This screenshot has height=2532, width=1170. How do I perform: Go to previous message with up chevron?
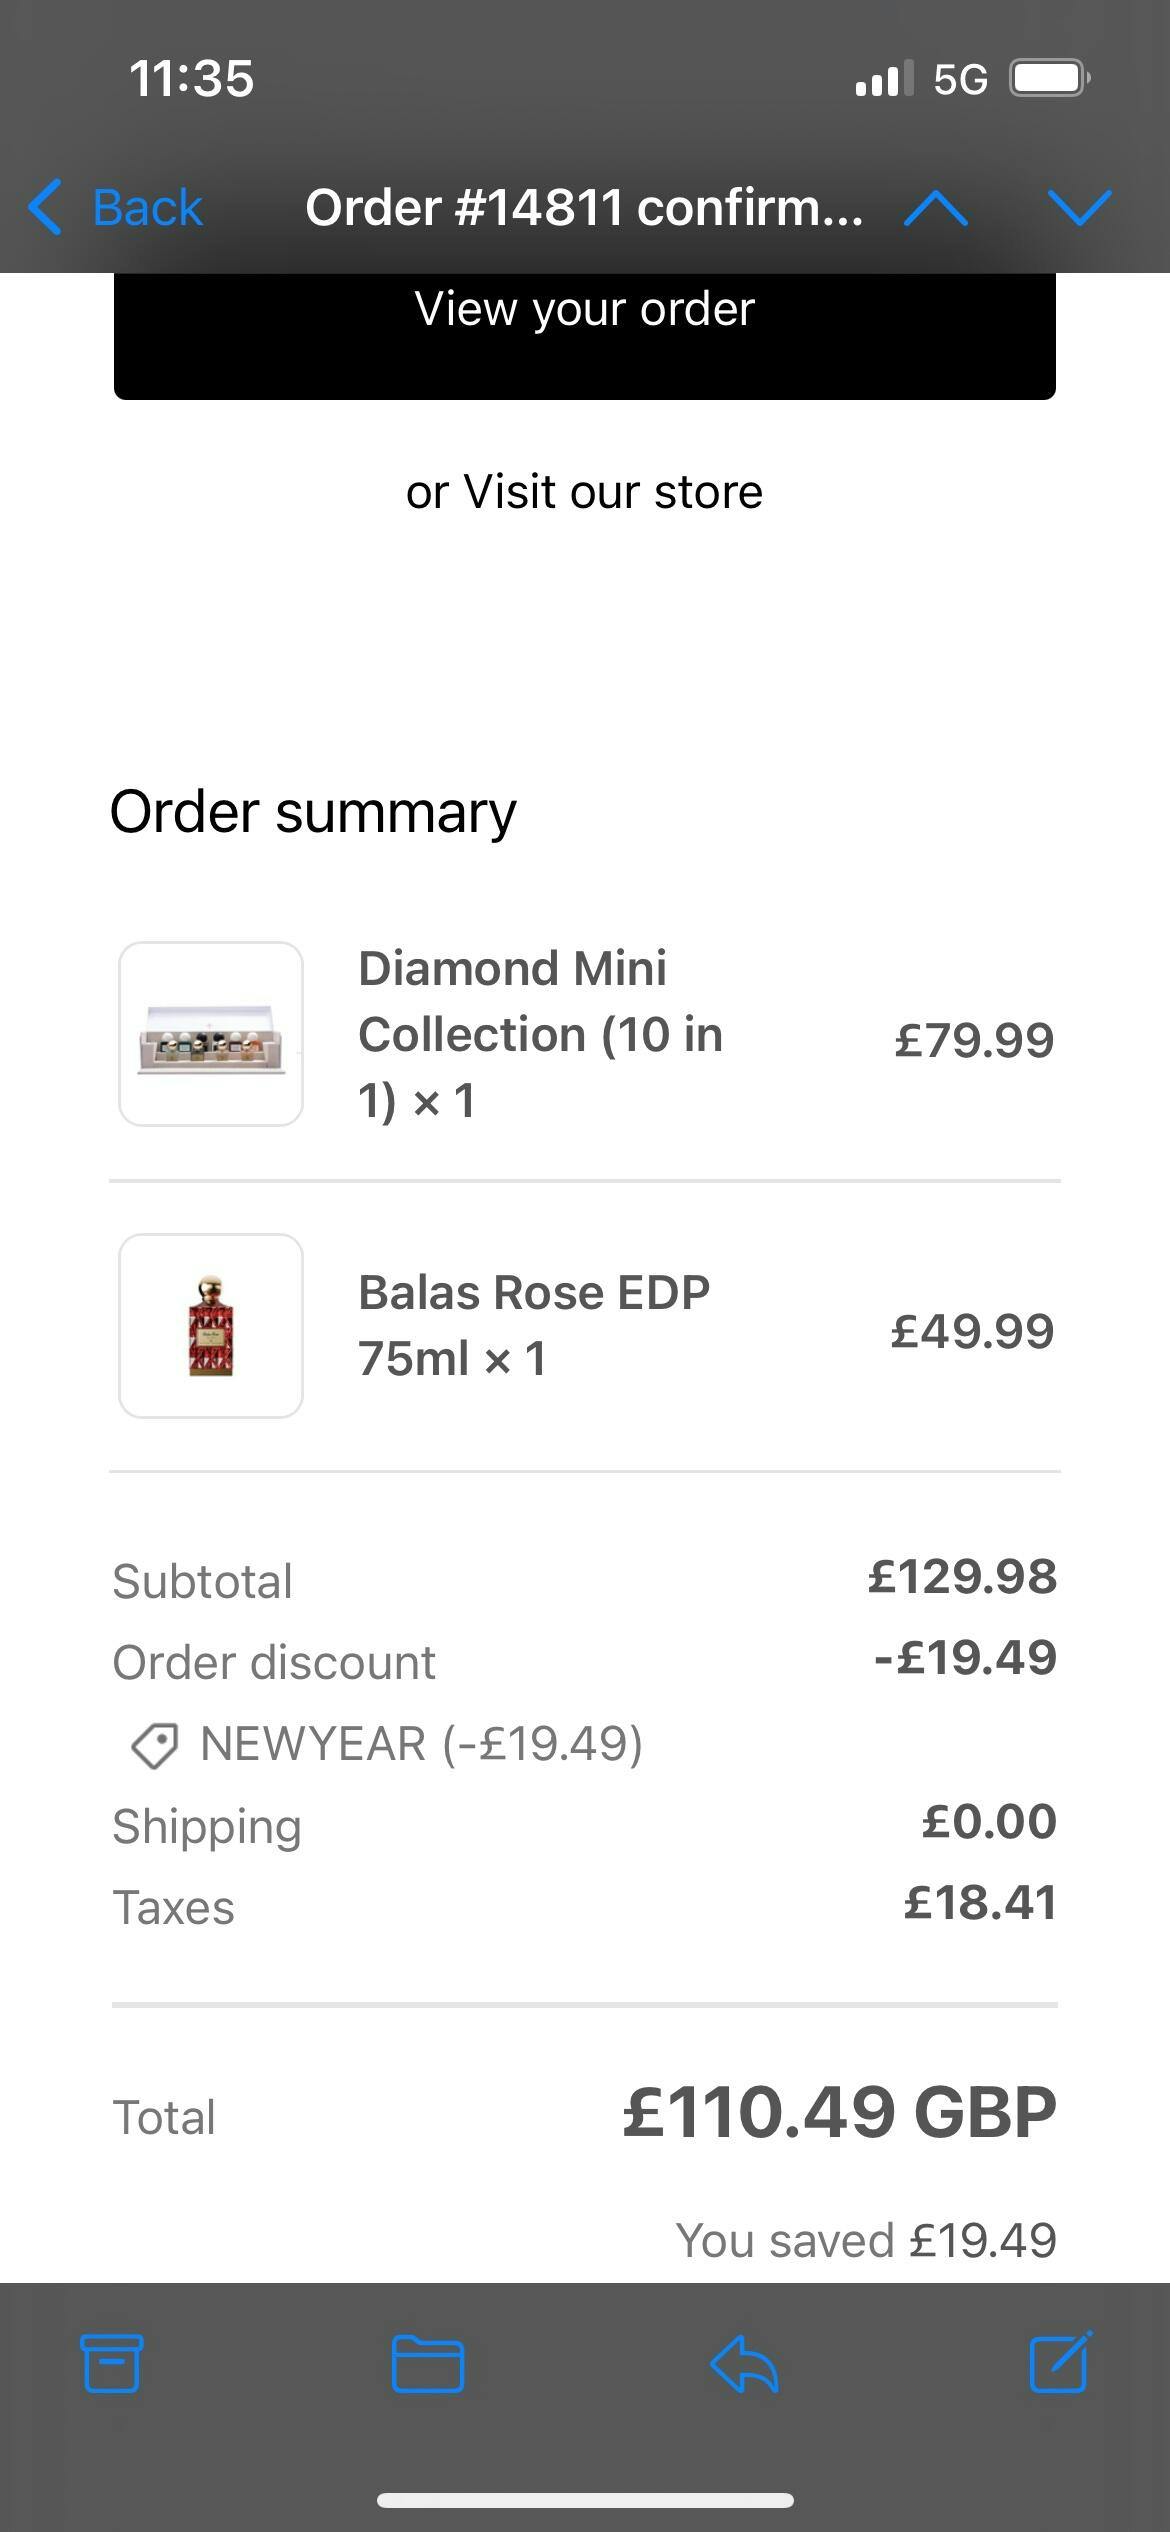[x=935, y=208]
